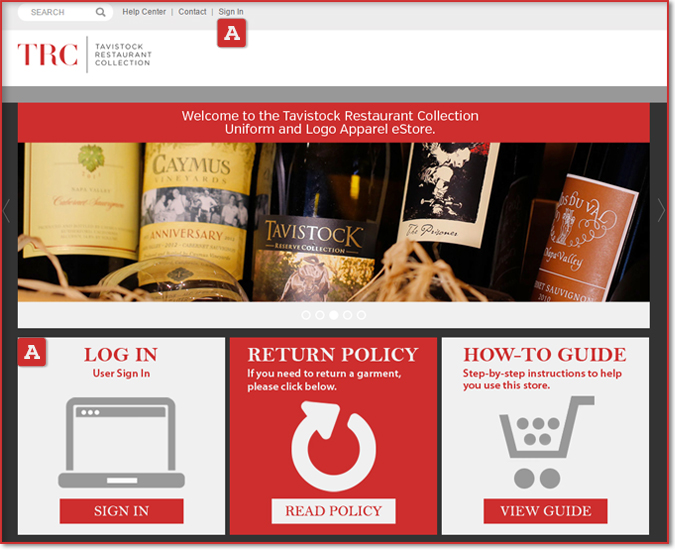Click the red A marker by Sign In

(232, 33)
